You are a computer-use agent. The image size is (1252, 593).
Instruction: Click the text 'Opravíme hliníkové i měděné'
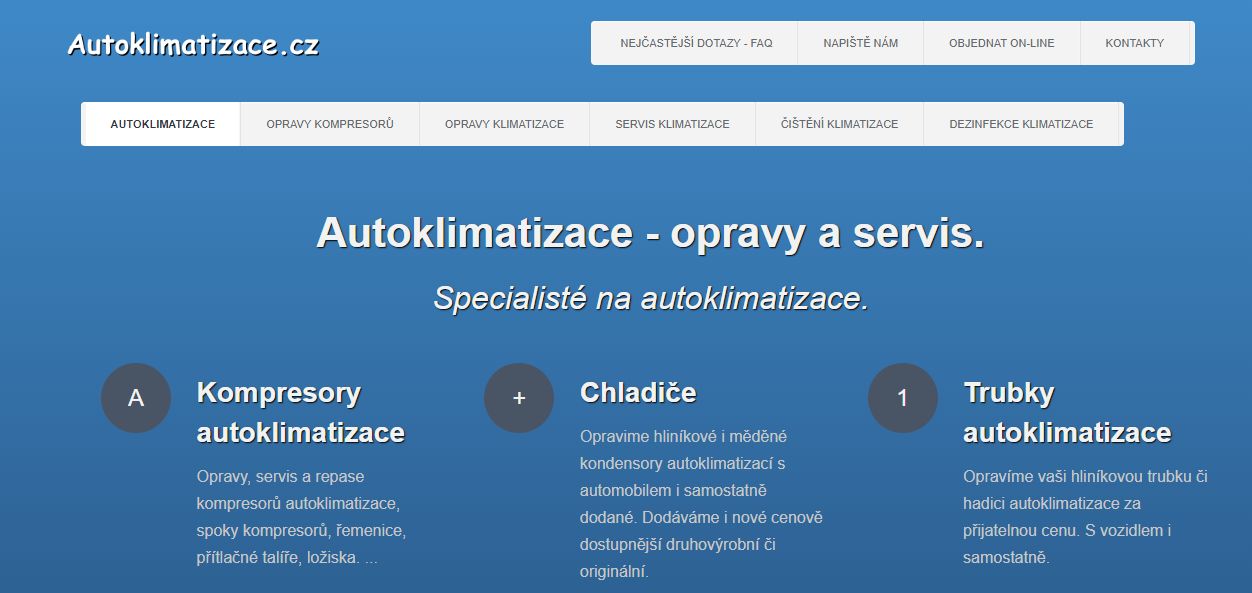[683, 436]
